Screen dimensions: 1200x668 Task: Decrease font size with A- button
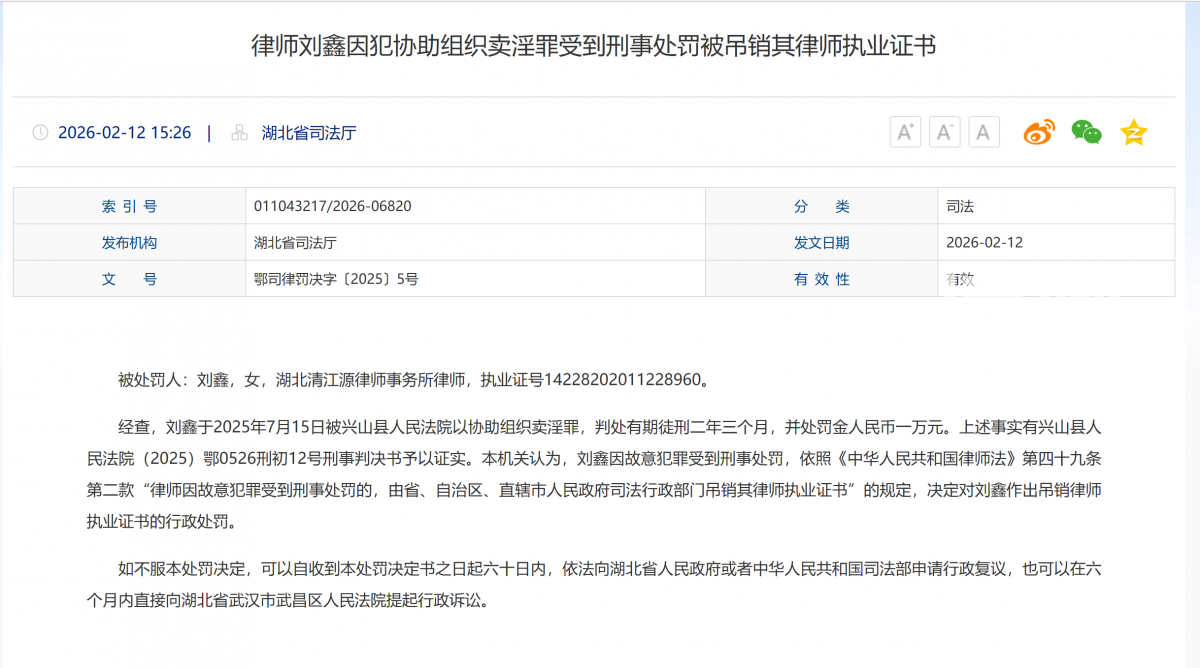944,132
